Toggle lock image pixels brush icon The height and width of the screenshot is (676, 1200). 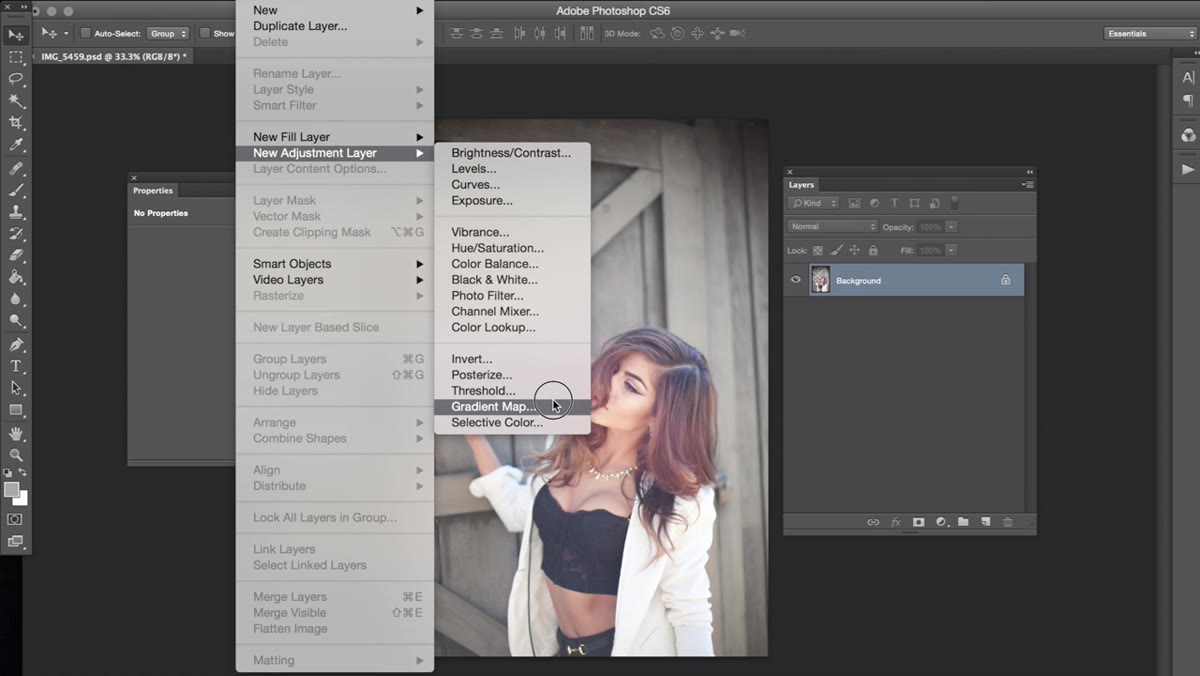[x=837, y=250]
